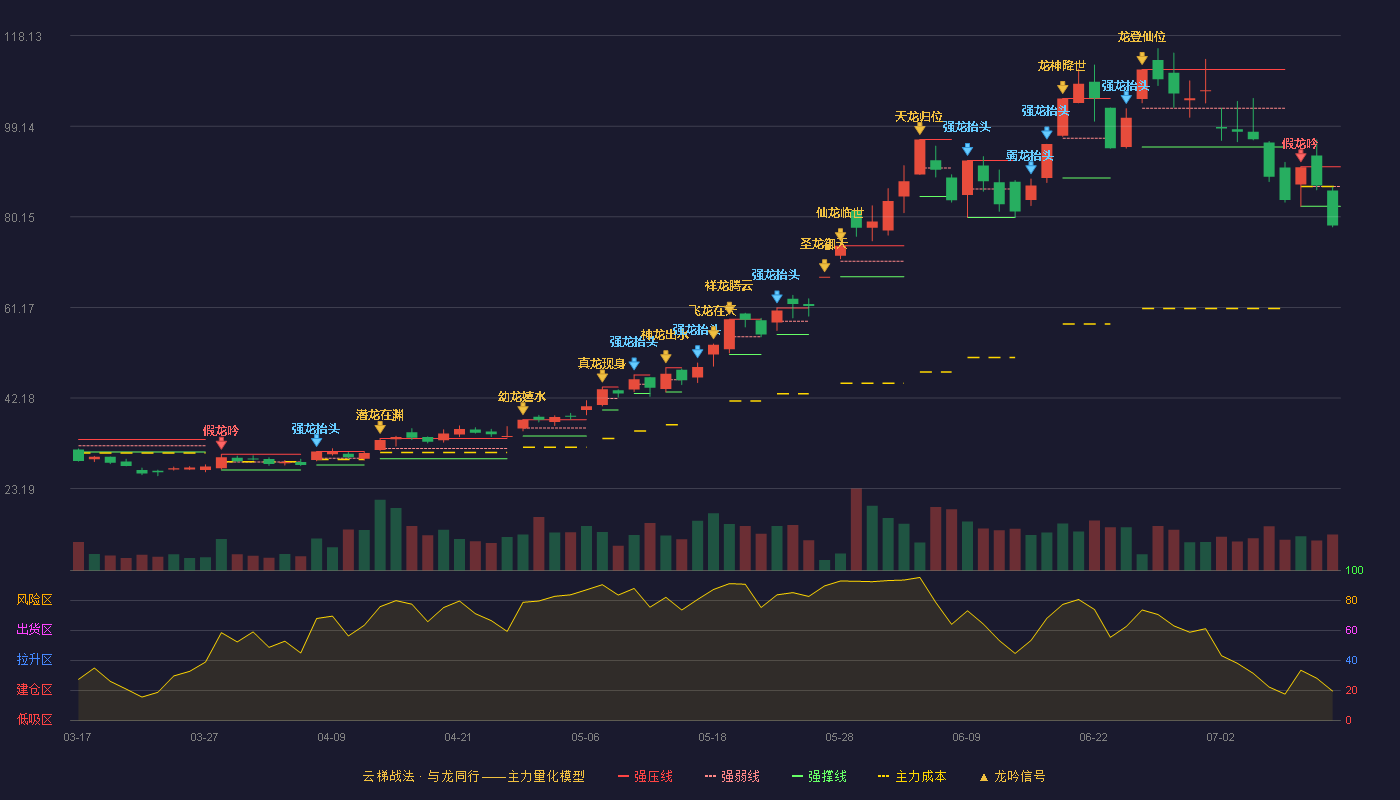1400x800 pixels.
Task: Select the 低吸区 zone label
Action: (x=34, y=719)
